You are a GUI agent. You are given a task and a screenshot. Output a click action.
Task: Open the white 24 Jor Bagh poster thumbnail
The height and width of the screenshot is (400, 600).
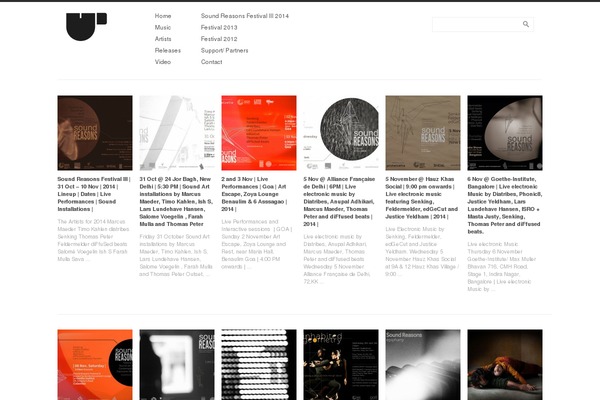pyautogui.click(x=177, y=133)
